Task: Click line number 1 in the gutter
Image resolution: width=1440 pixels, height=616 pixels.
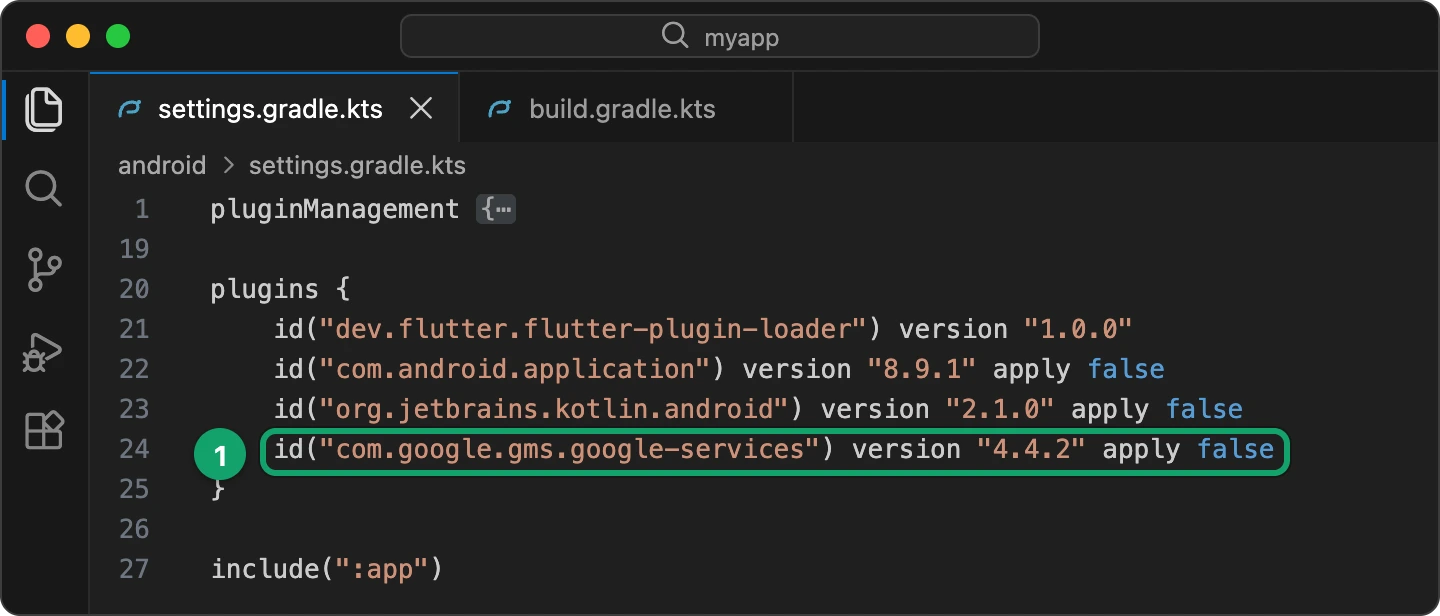Action: pos(142,209)
